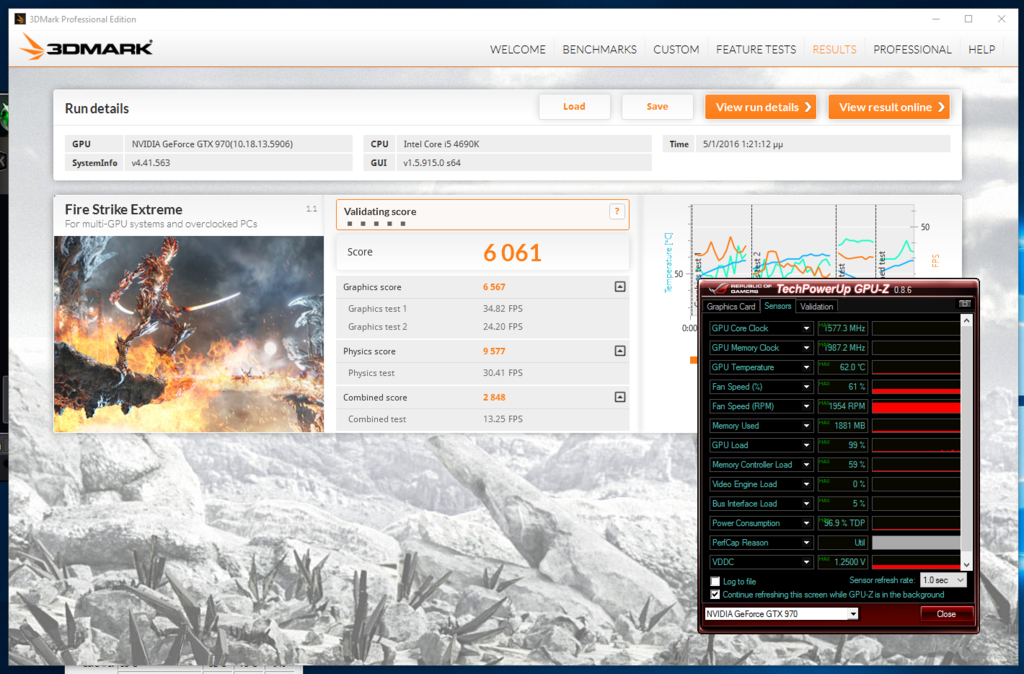Viewport: 1024px width, 674px height.
Task: Click the Fan Speed (%) sensor graph
Action: pyautogui.click(x=916, y=387)
